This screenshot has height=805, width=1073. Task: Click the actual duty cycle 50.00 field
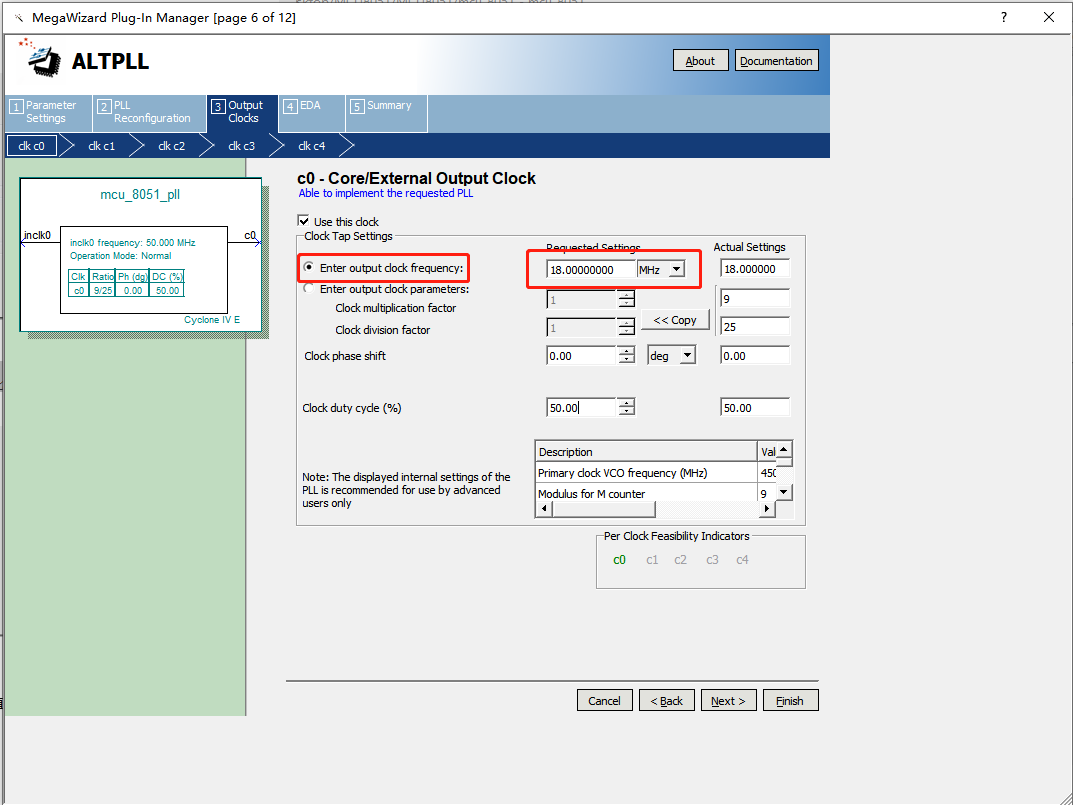[x=755, y=407]
